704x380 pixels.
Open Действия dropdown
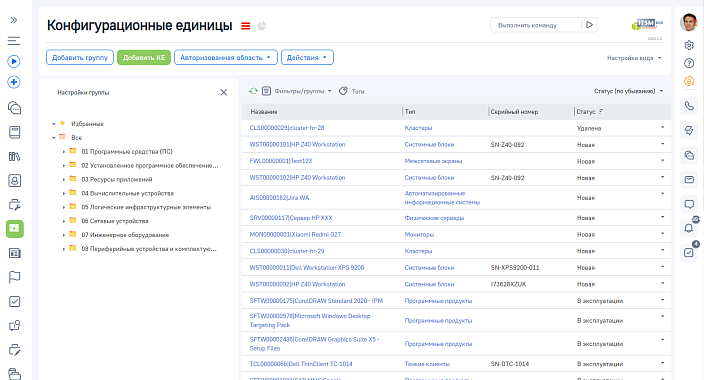point(307,57)
